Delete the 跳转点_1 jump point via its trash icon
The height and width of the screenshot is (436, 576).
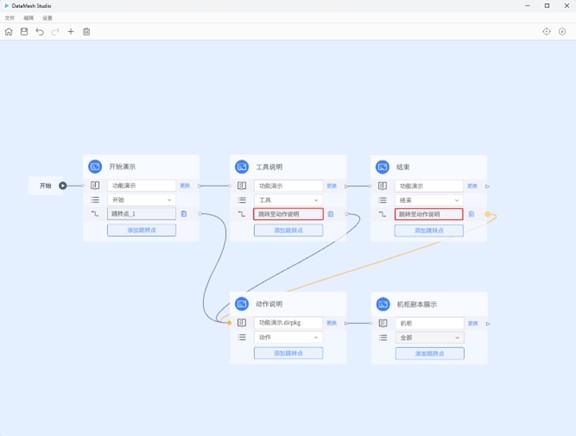(184, 213)
